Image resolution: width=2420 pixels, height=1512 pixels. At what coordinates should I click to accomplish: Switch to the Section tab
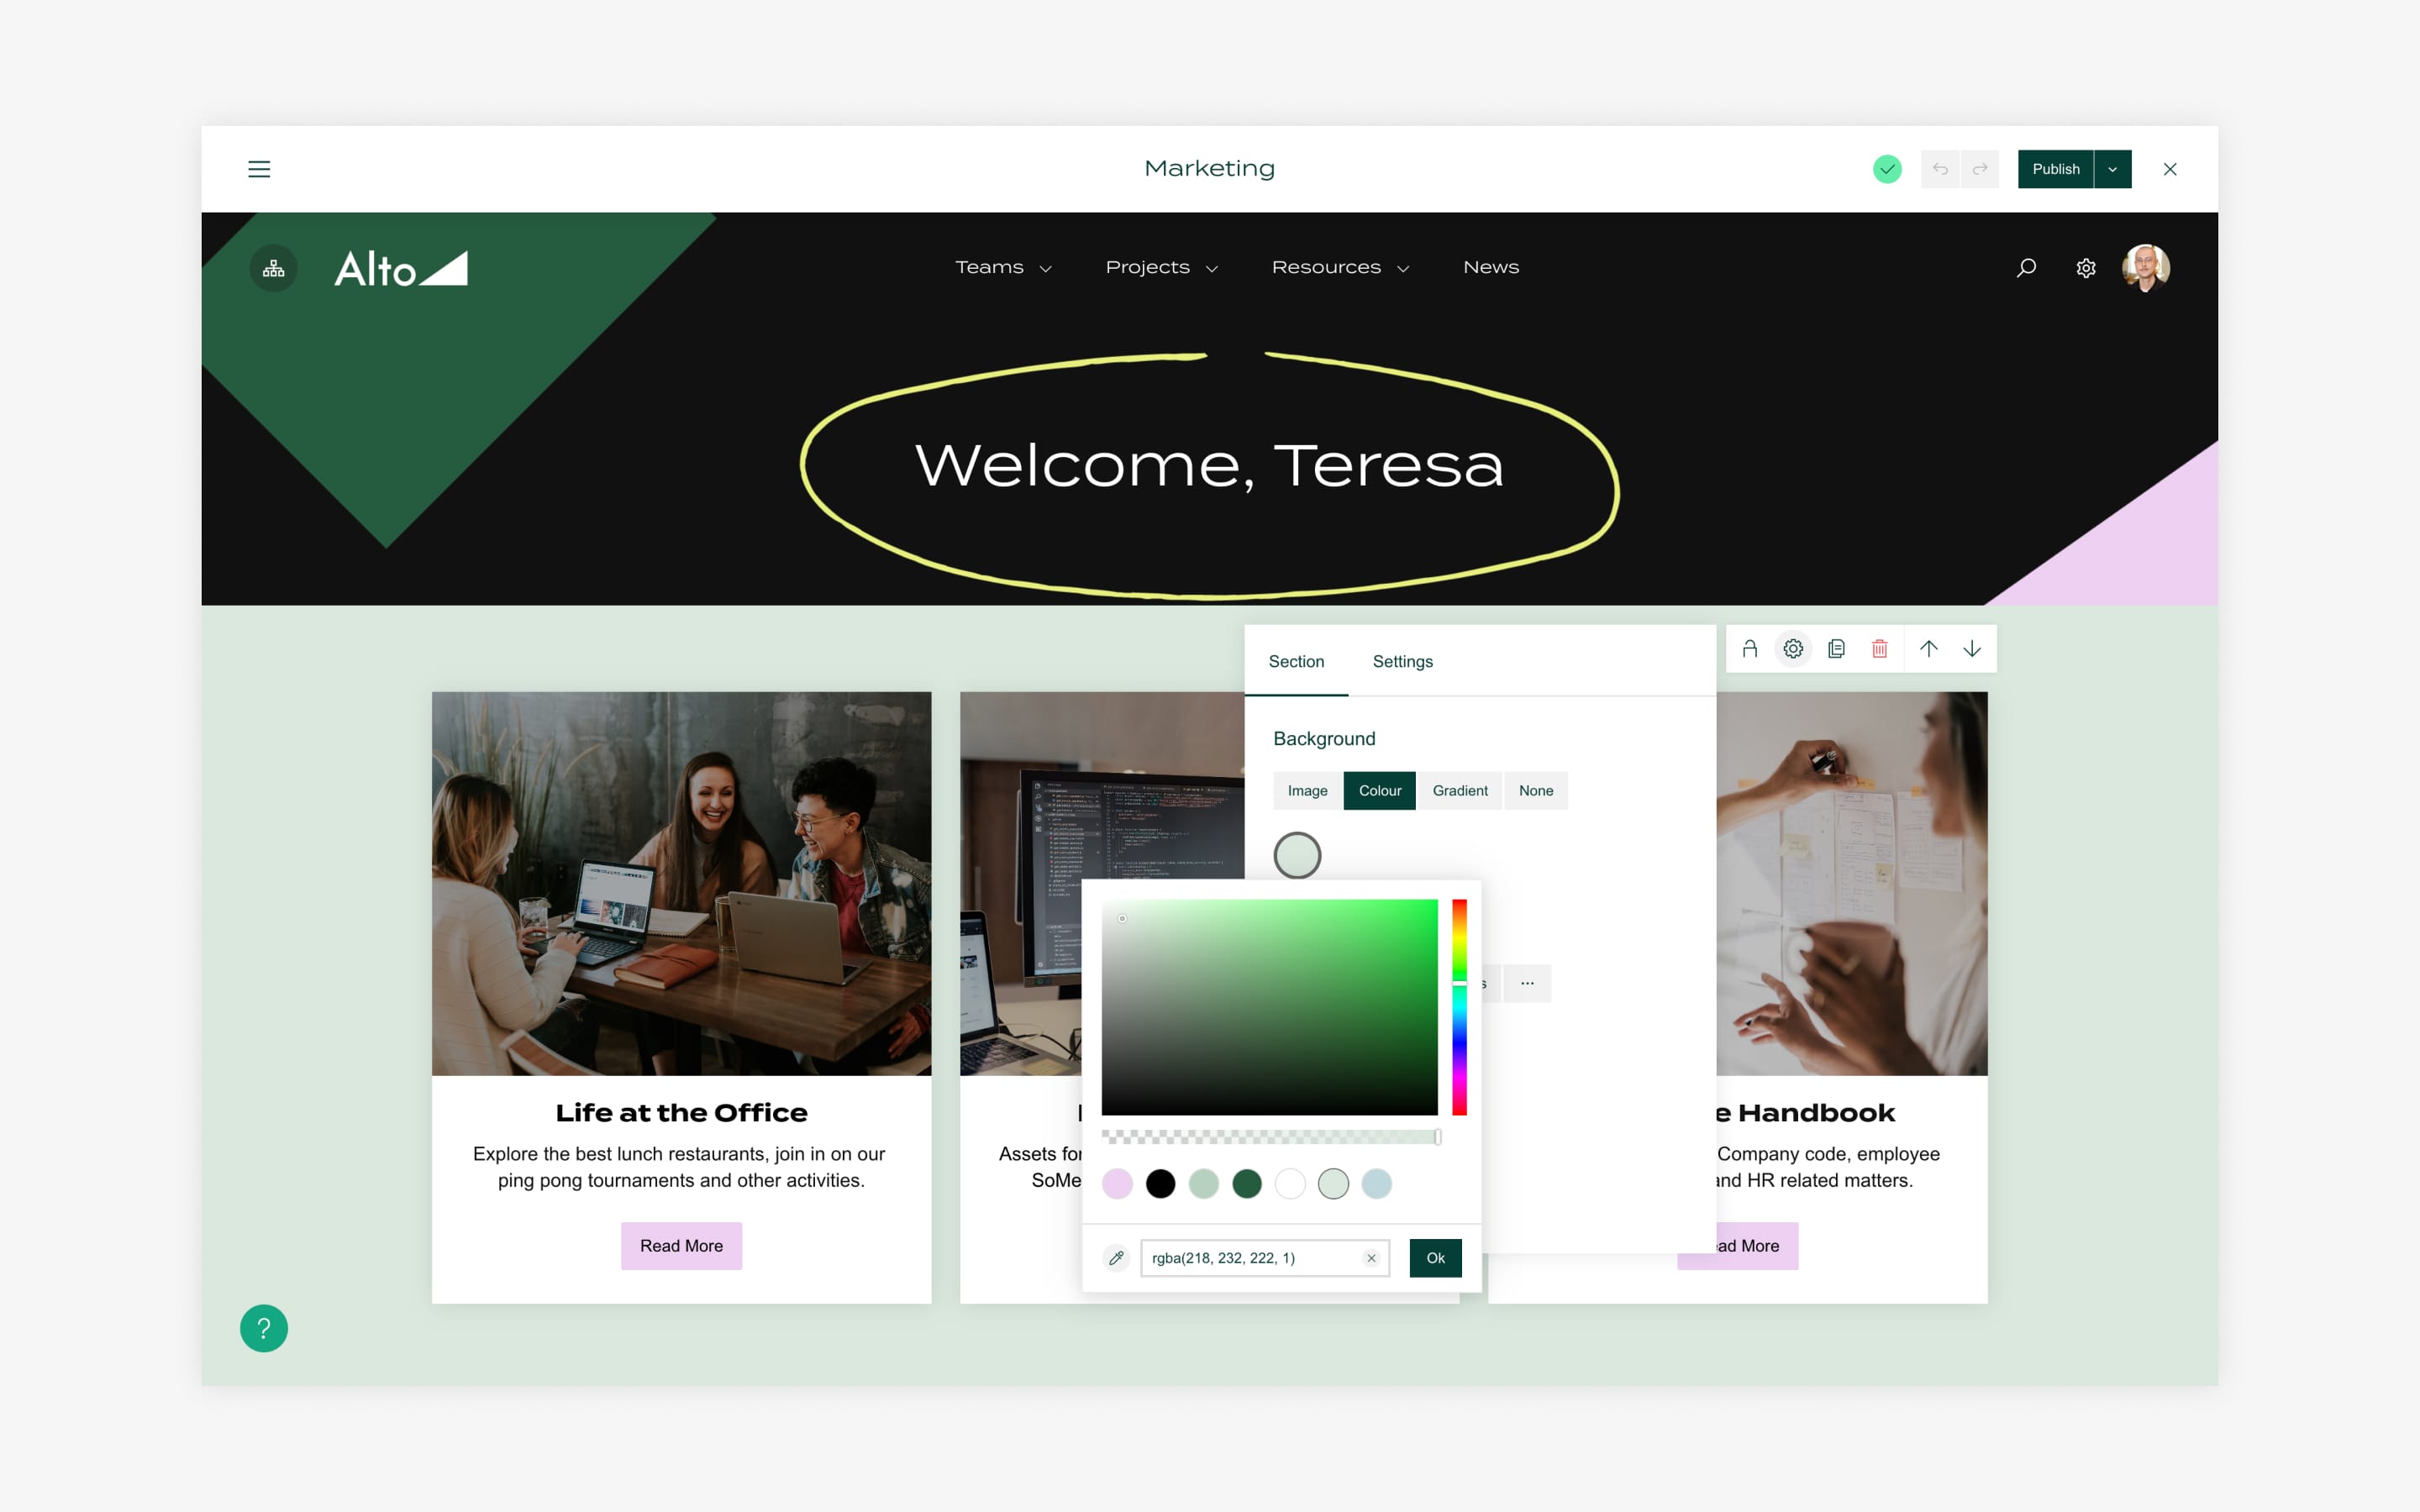(1297, 660)
